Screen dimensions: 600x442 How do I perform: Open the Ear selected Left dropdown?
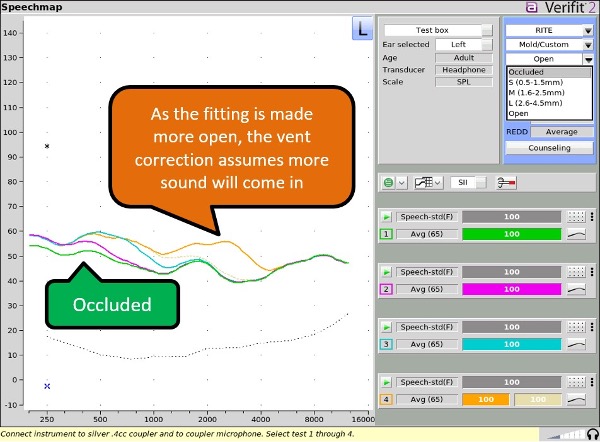pyautogui.click(x=487, y=45)
